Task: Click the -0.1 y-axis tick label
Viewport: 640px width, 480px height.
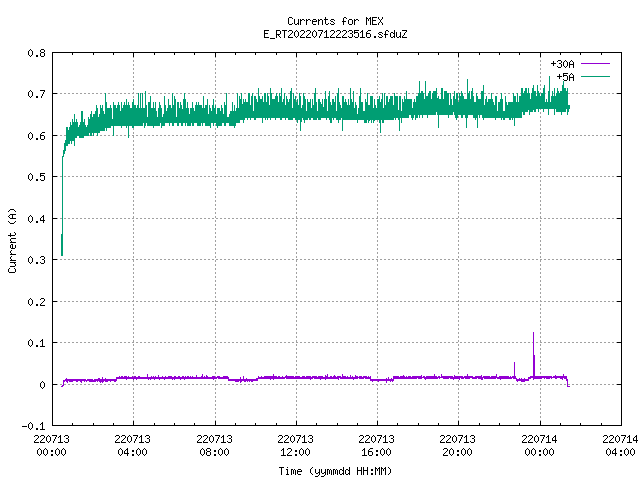Action: tap(33, 426)
